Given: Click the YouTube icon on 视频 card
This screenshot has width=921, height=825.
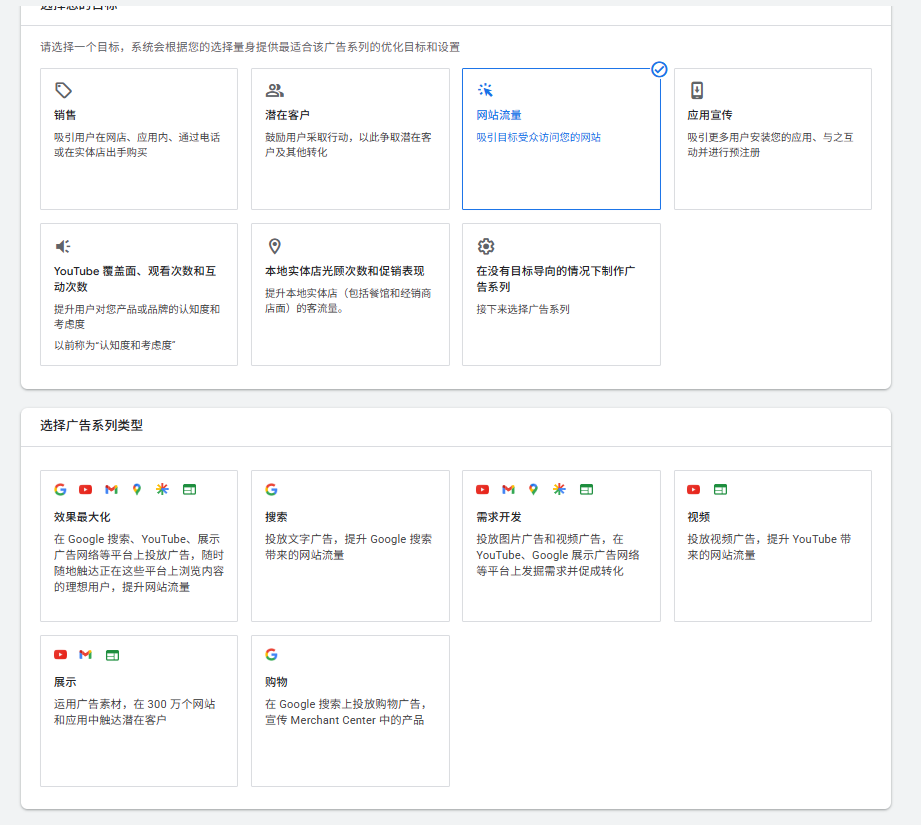Looking at the screenshot, I should 694,489.
